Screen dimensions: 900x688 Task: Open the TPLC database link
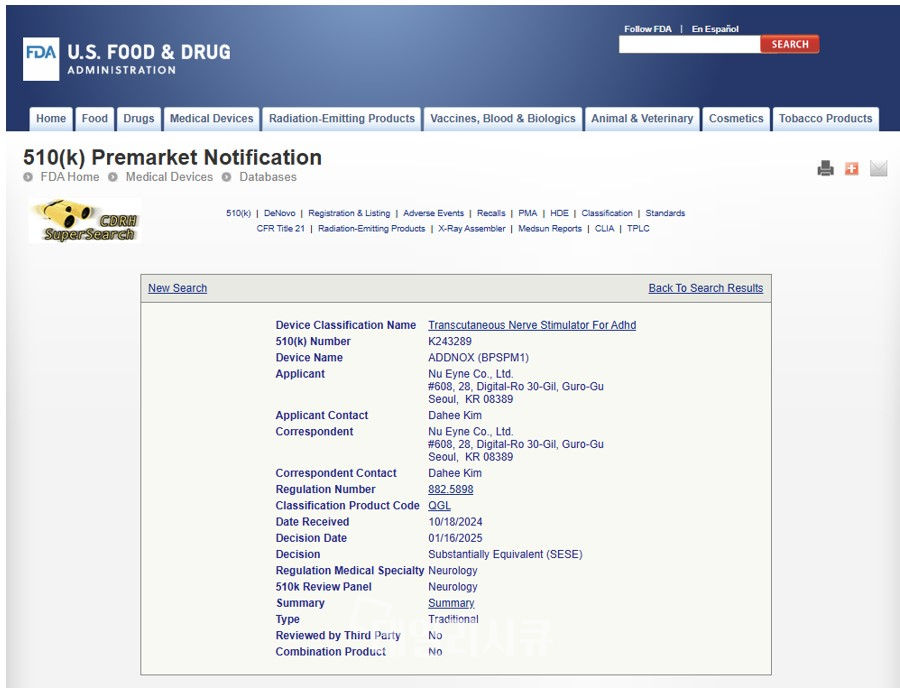point(637,228)
